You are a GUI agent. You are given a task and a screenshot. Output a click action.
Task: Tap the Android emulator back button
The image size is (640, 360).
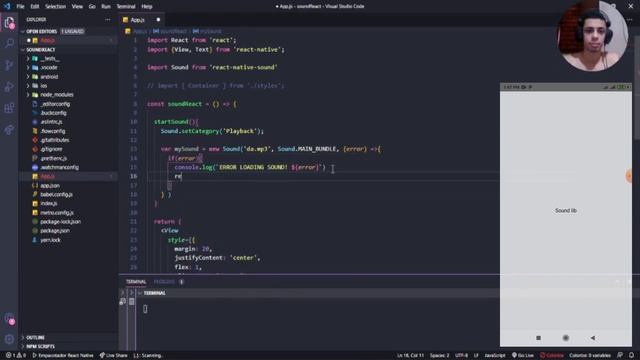(593, 338)
